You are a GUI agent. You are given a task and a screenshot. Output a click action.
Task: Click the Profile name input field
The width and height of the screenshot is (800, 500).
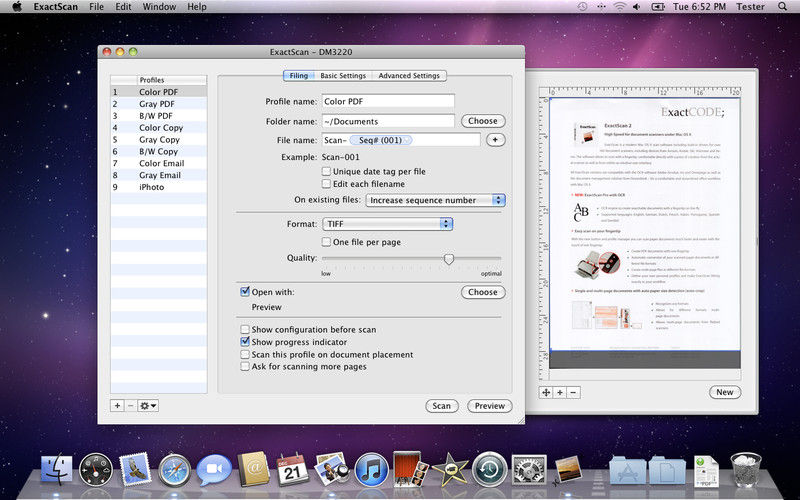(x=388, y=101)
